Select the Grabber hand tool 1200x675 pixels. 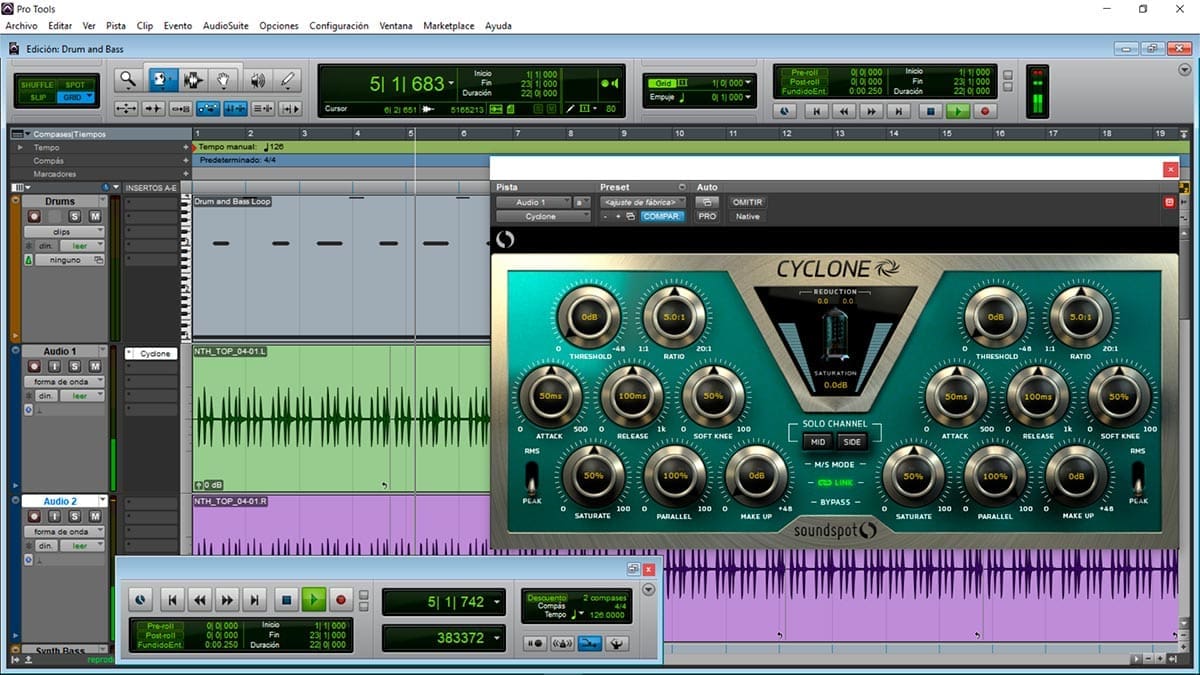coord(224,79)
